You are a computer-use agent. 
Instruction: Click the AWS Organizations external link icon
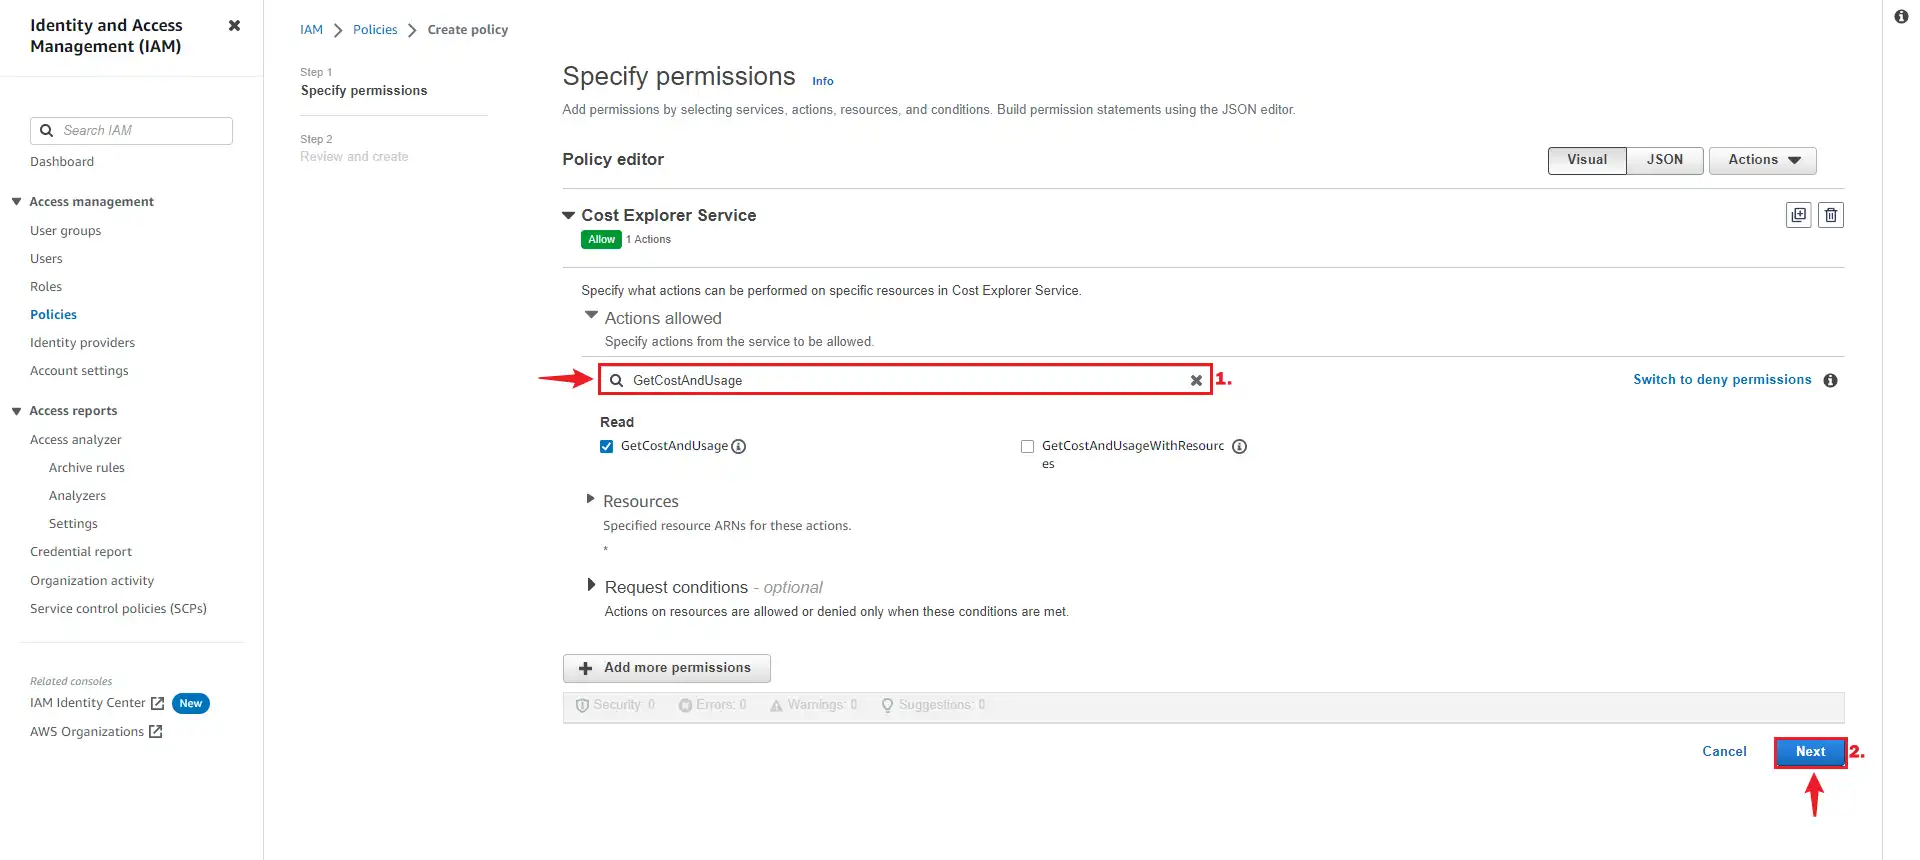[155, 732]
